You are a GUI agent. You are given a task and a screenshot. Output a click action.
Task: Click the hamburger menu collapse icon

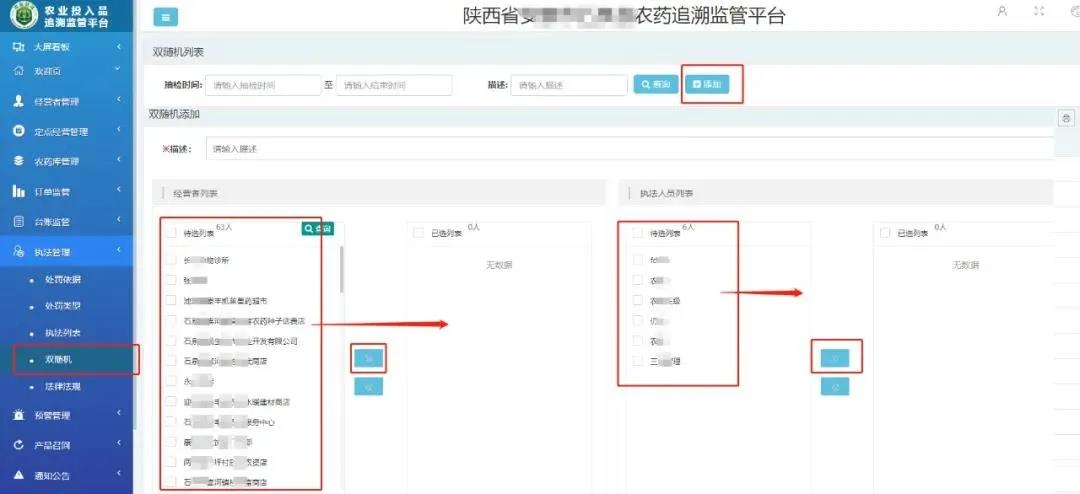(x=166, y=17)
